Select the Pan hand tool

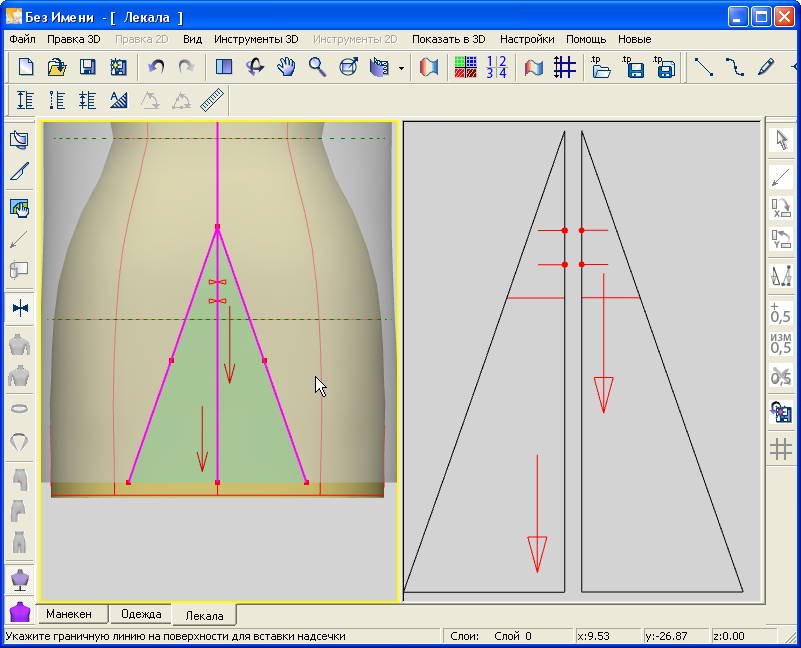click(x=286, y=68)
